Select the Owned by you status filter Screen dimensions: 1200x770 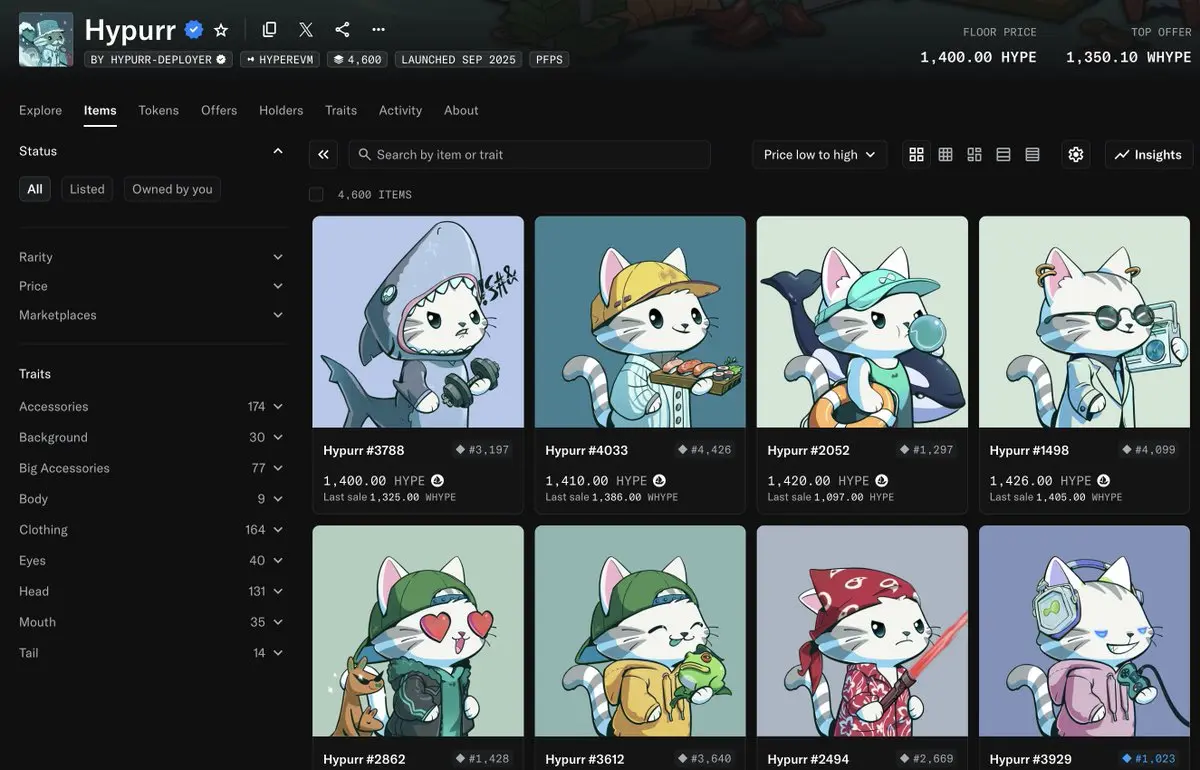[x=172, y=189]
